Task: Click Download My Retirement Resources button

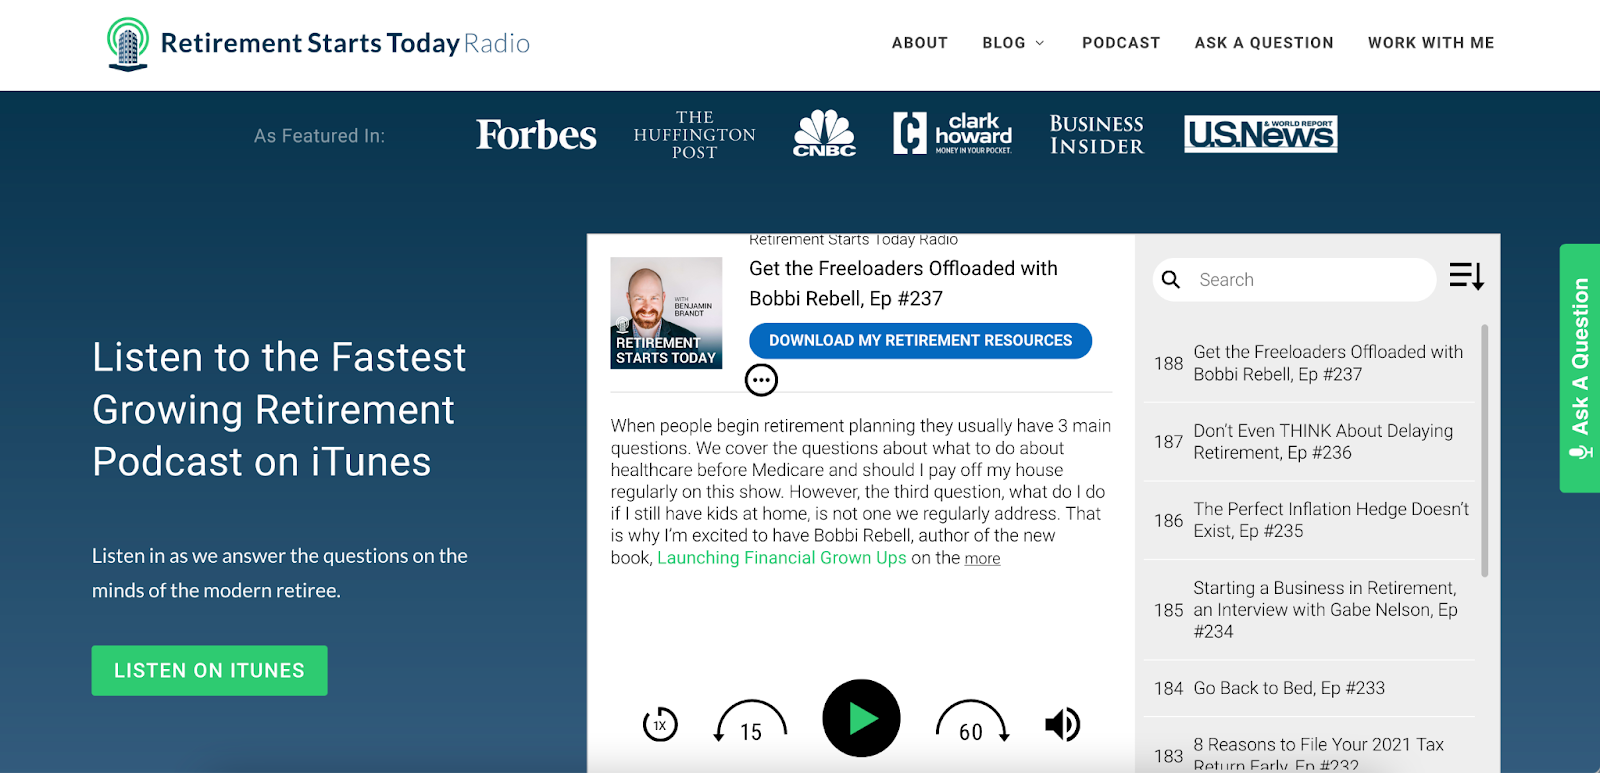Action: (x=920, y=340)
